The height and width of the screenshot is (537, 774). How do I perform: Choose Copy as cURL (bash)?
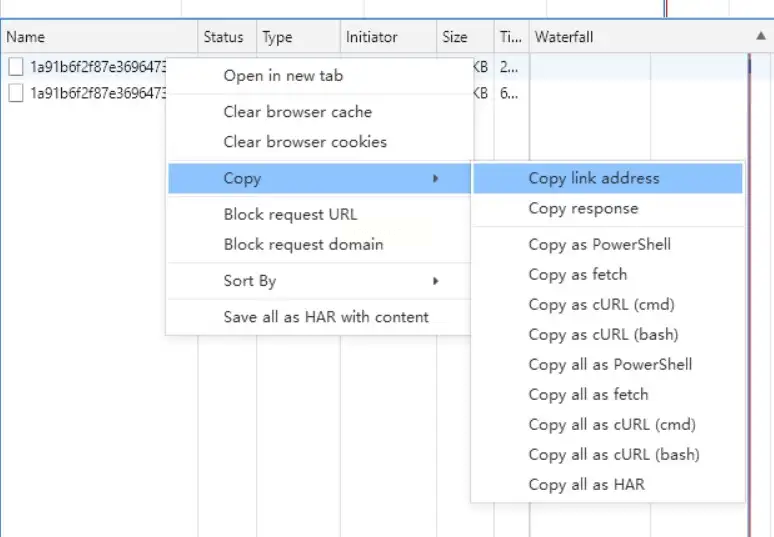602,334
